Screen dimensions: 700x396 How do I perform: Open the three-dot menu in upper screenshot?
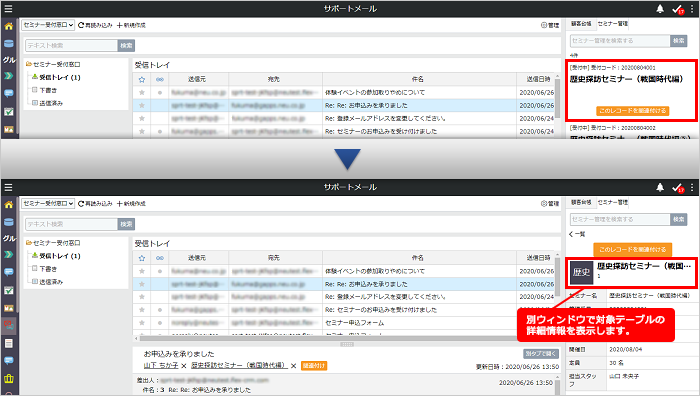pyautogui.click(x=692, y=8)
